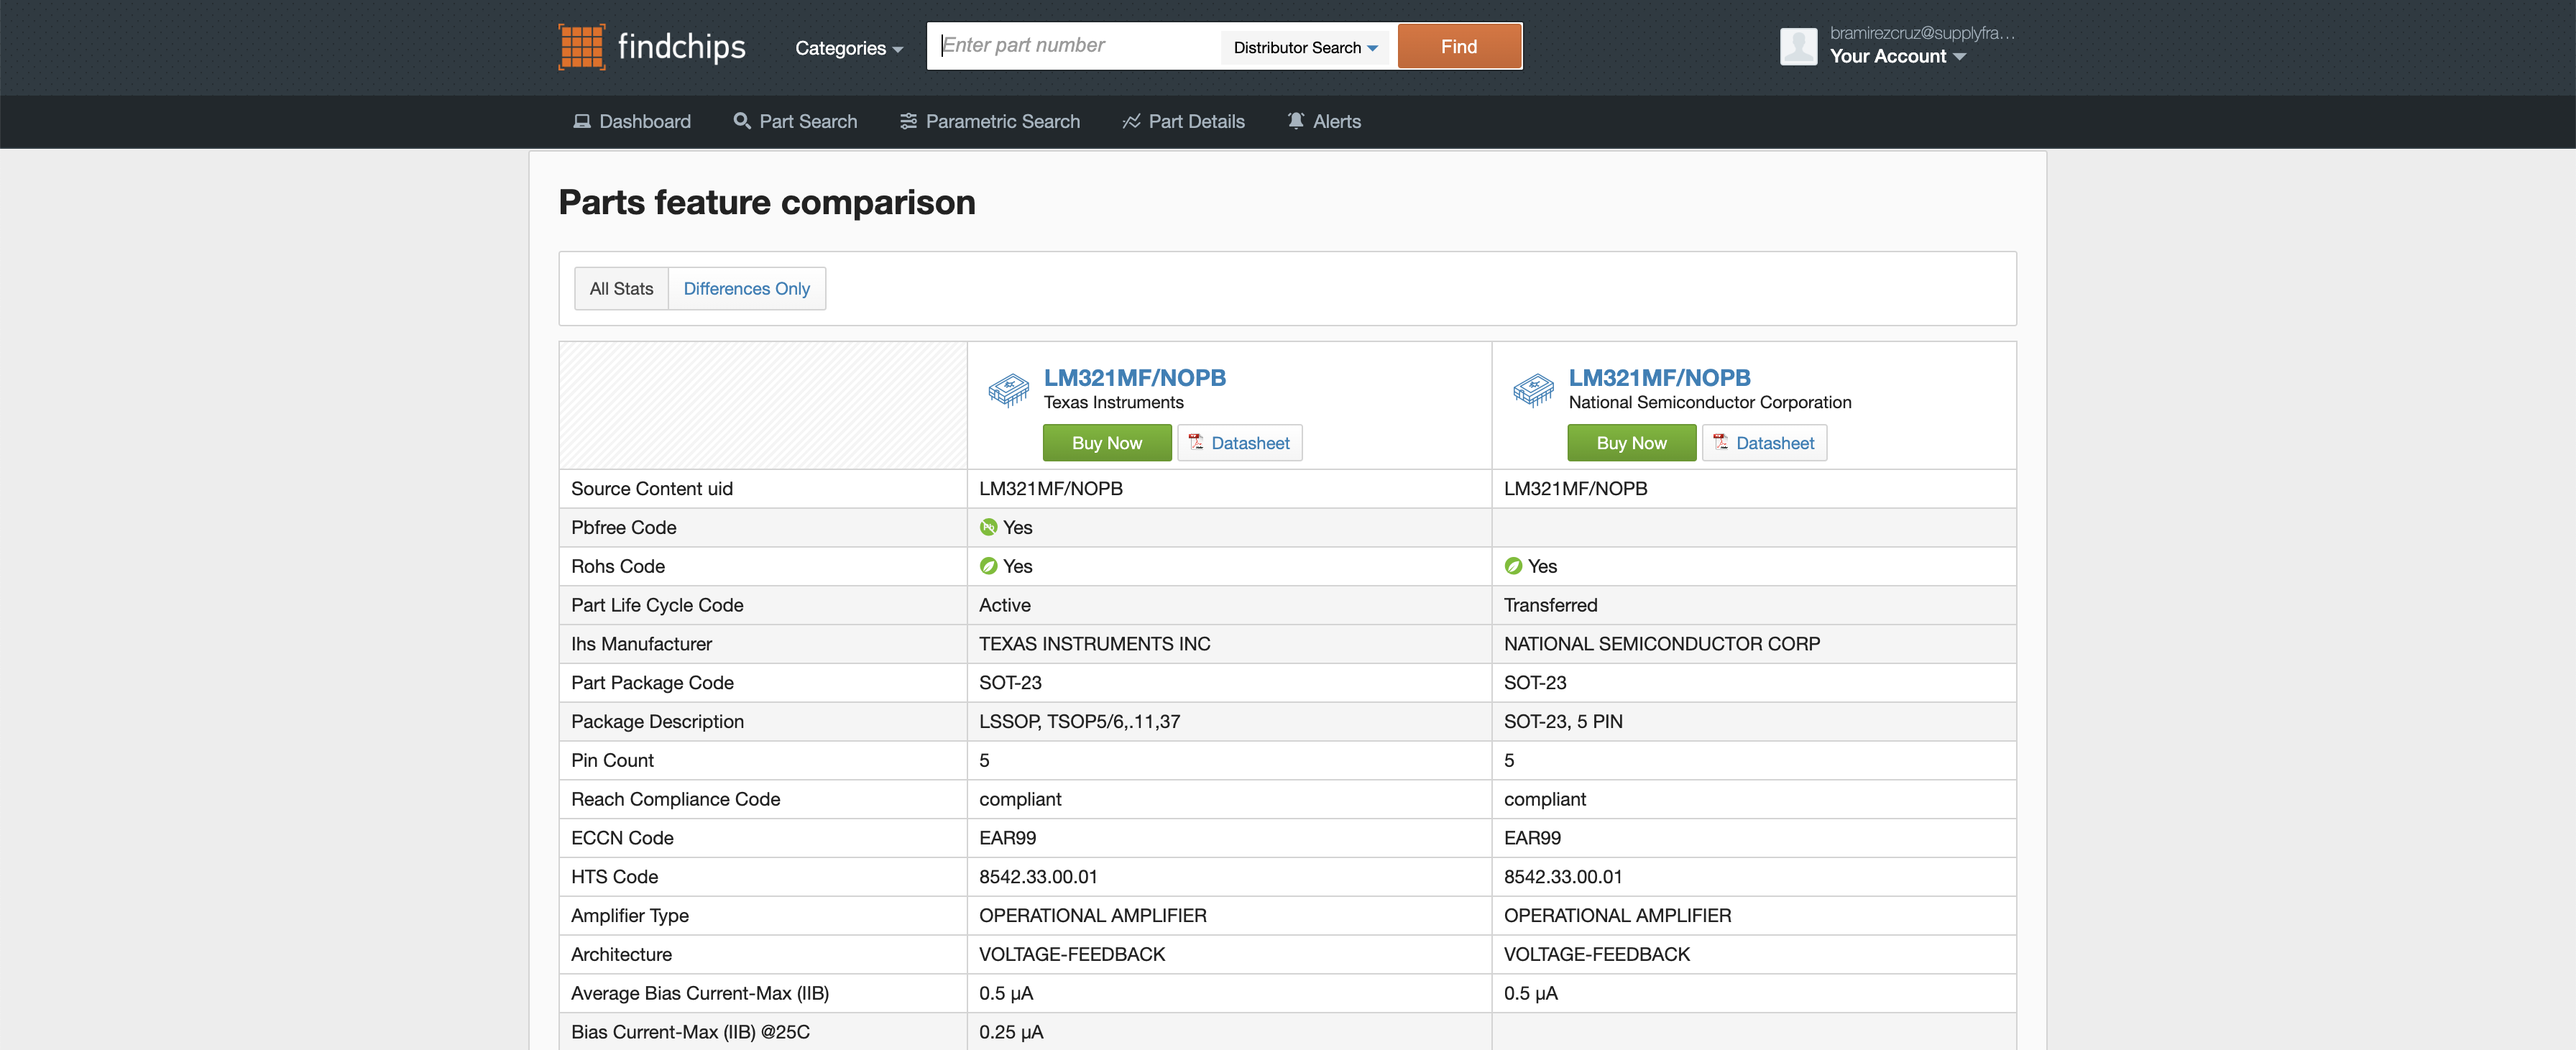Click the 'Pin Count' row label

tap(612, 760)
